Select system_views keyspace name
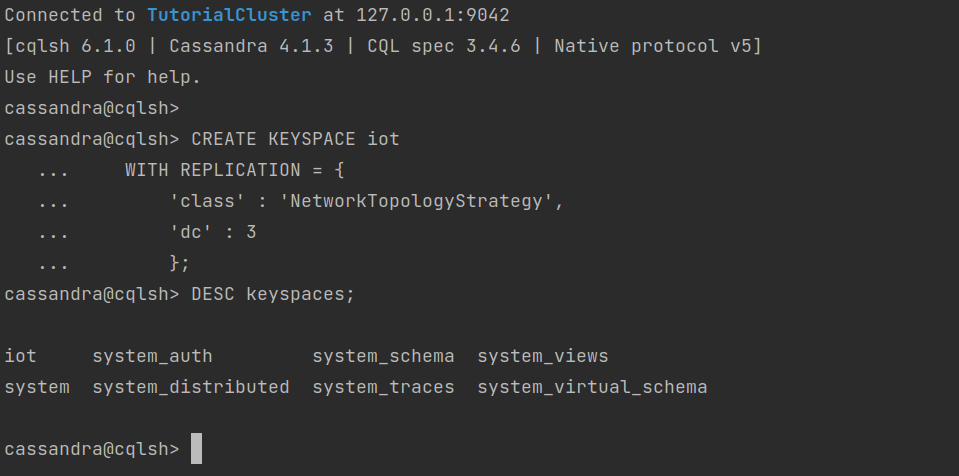 coord(543,356)
